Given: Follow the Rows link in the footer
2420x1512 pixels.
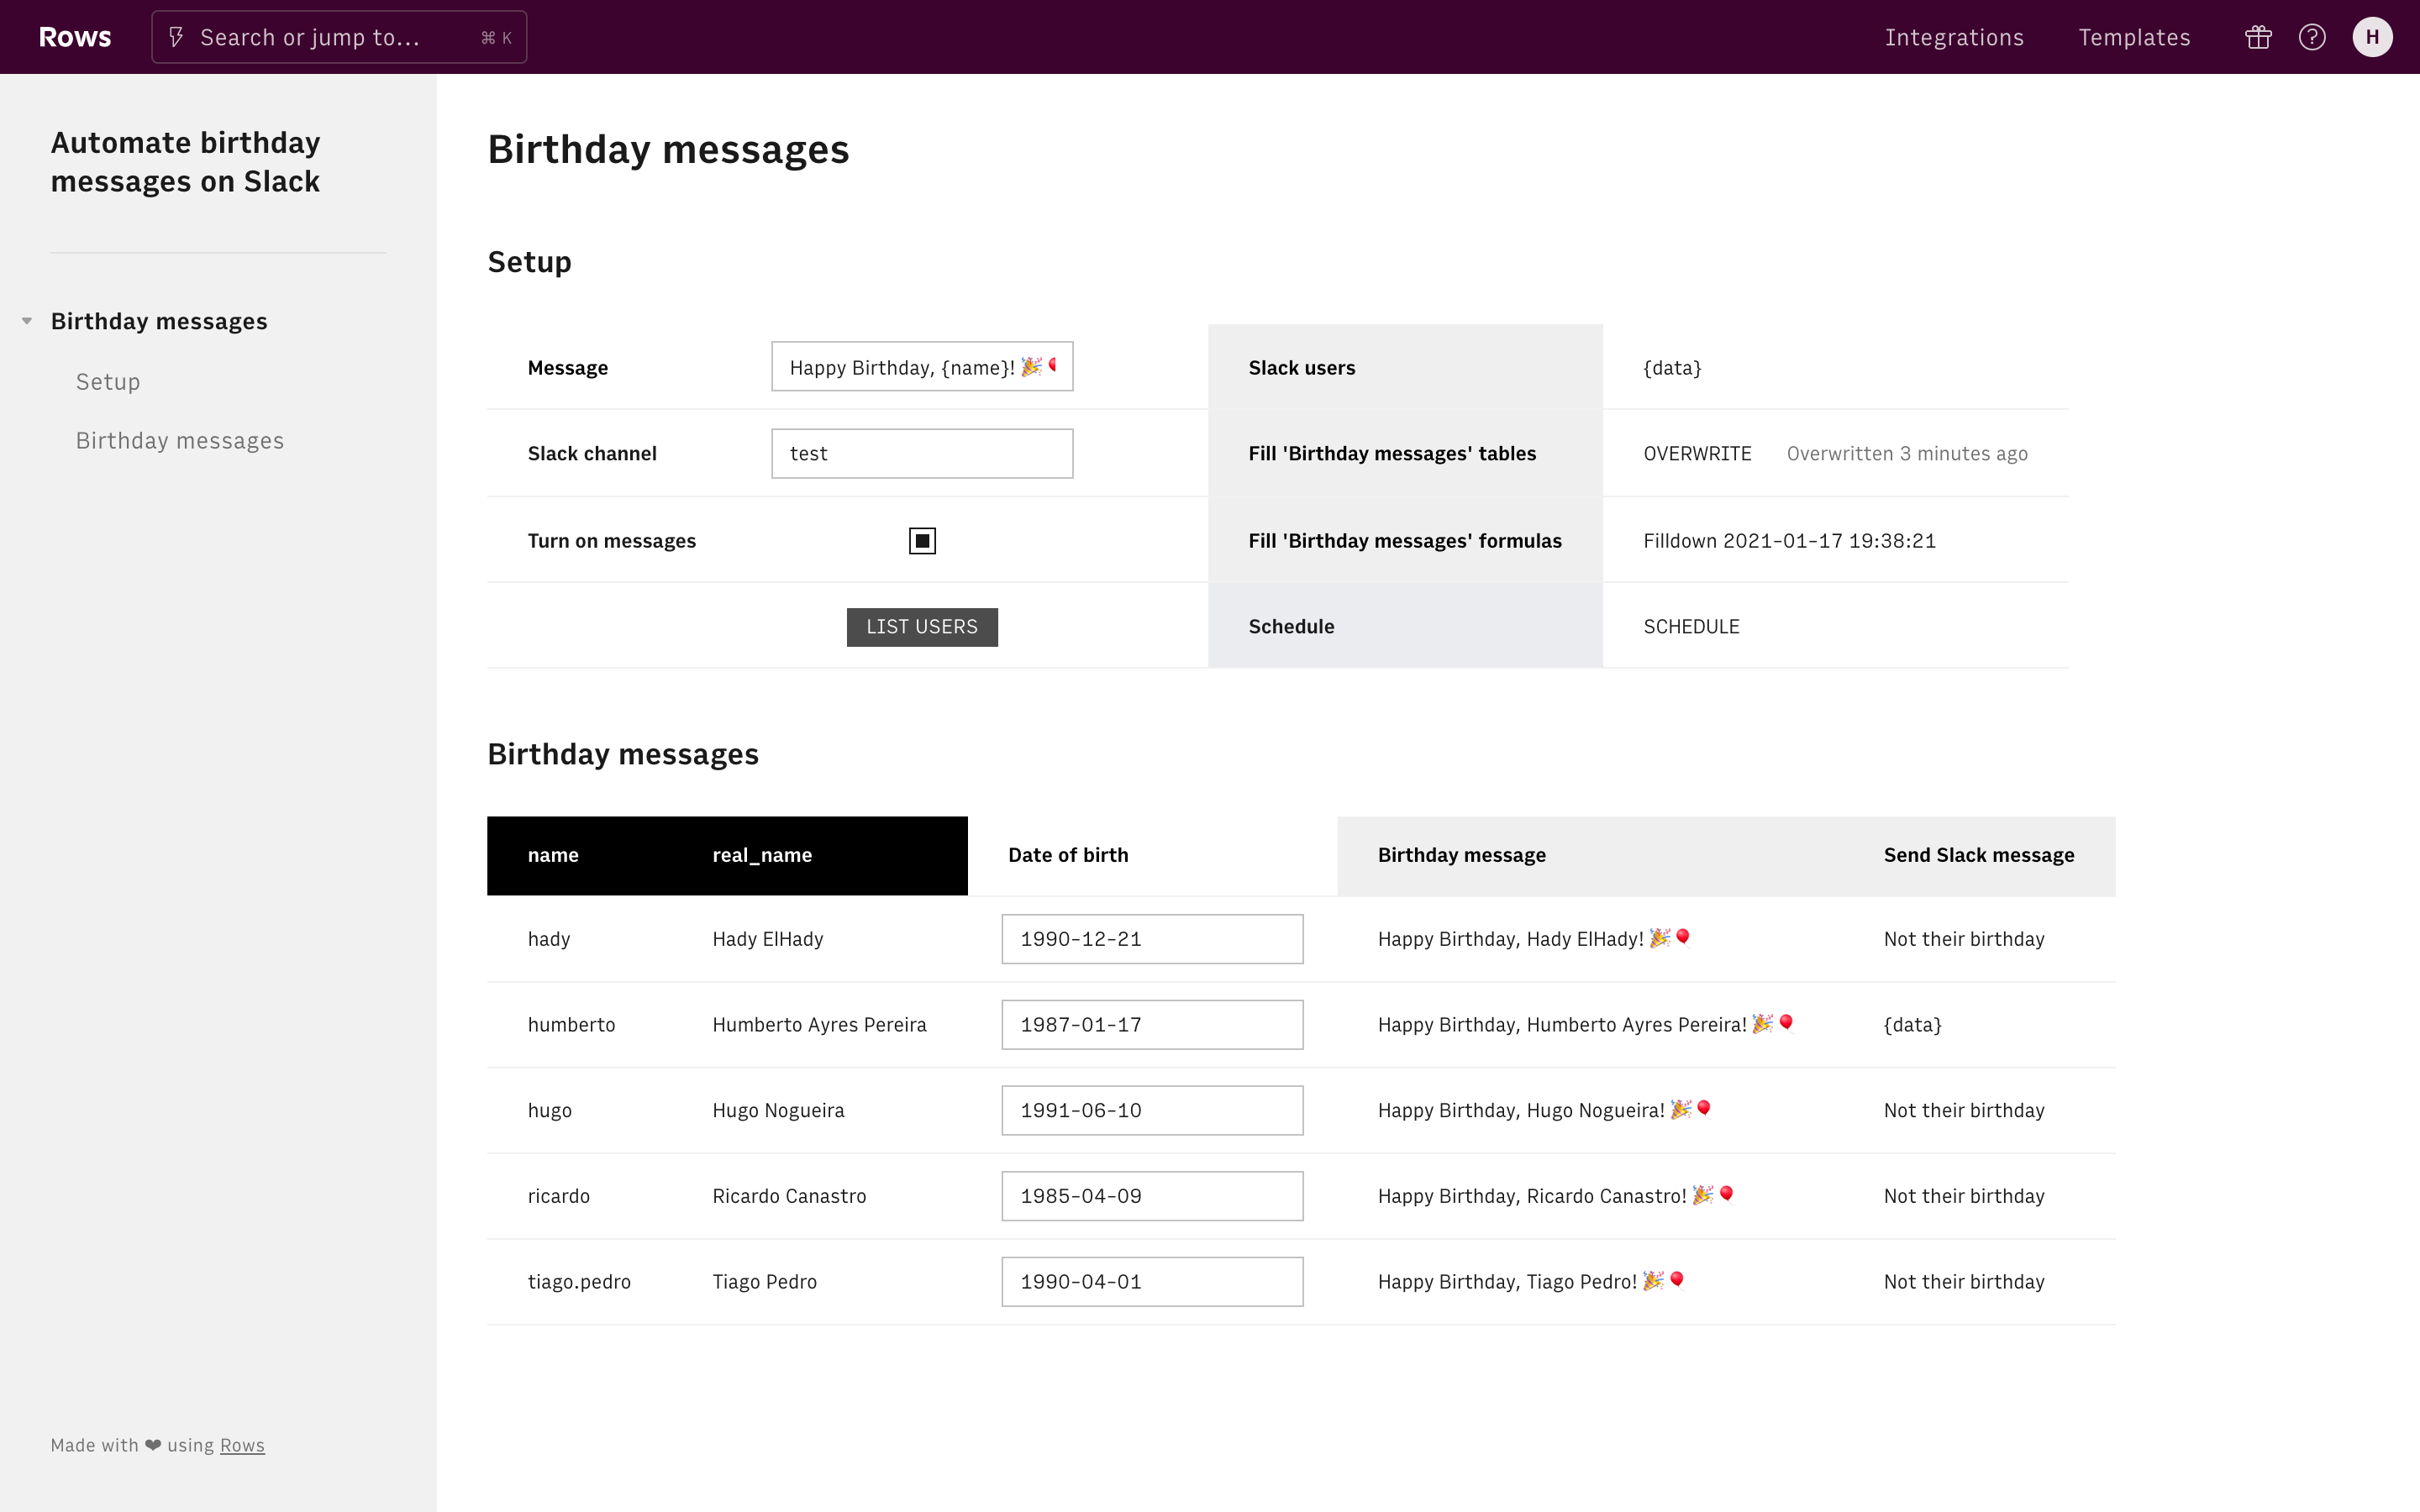Looking at the screenshot, I should click(242, 1445).
